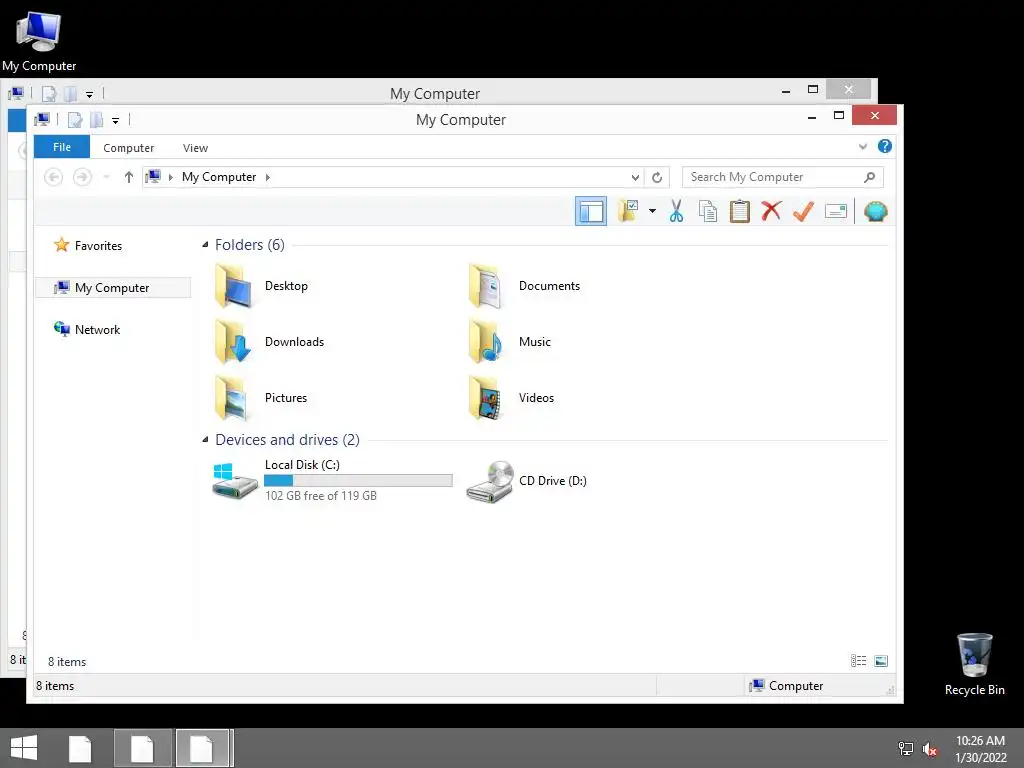Select Local Disk (C:) drive
This screenshot has height=768, width=1024.
click(332, 480)
